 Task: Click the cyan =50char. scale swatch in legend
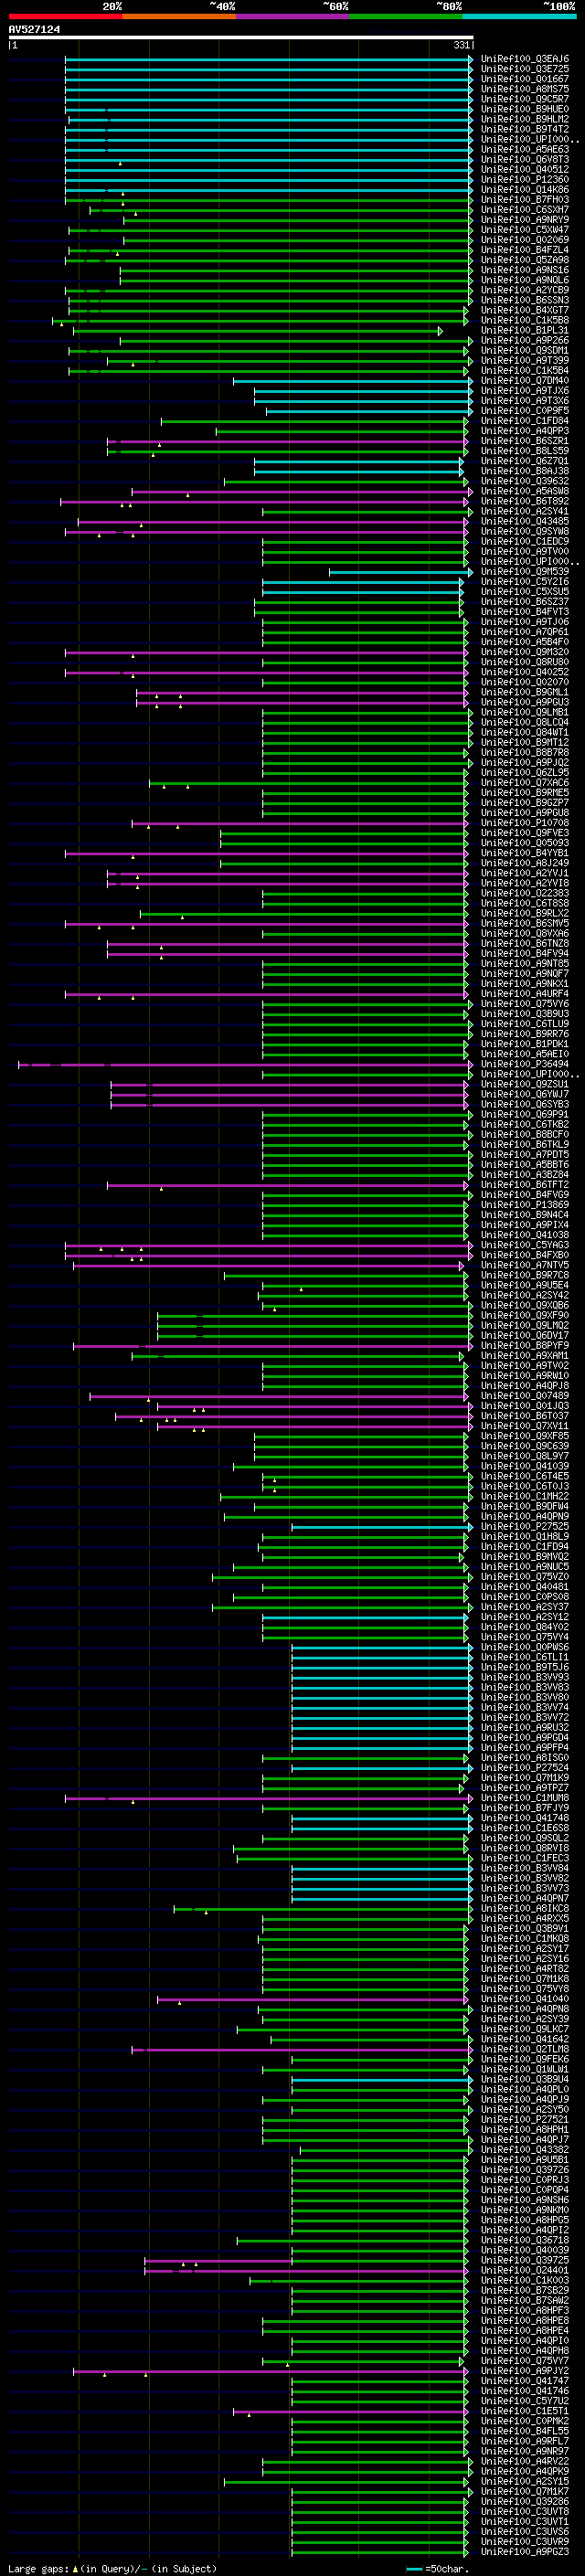(414, 2568)
